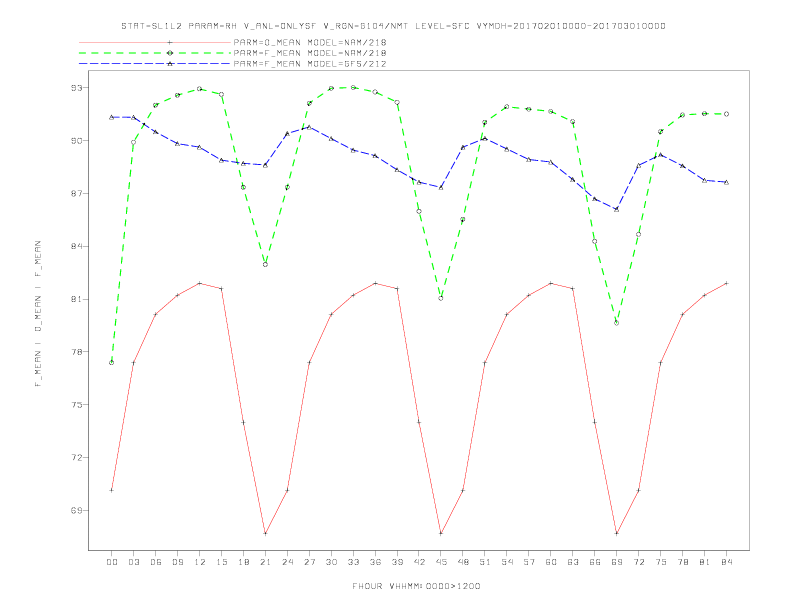Click x-axis tick label 03
The image size is (792, 612).
133,562
